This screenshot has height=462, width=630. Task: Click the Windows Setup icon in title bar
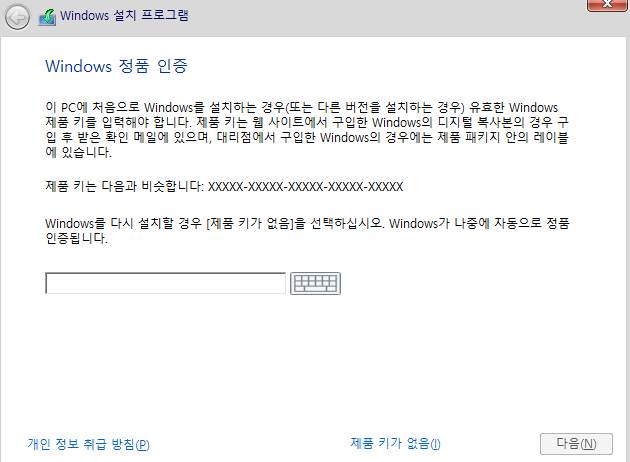point(47,17)
